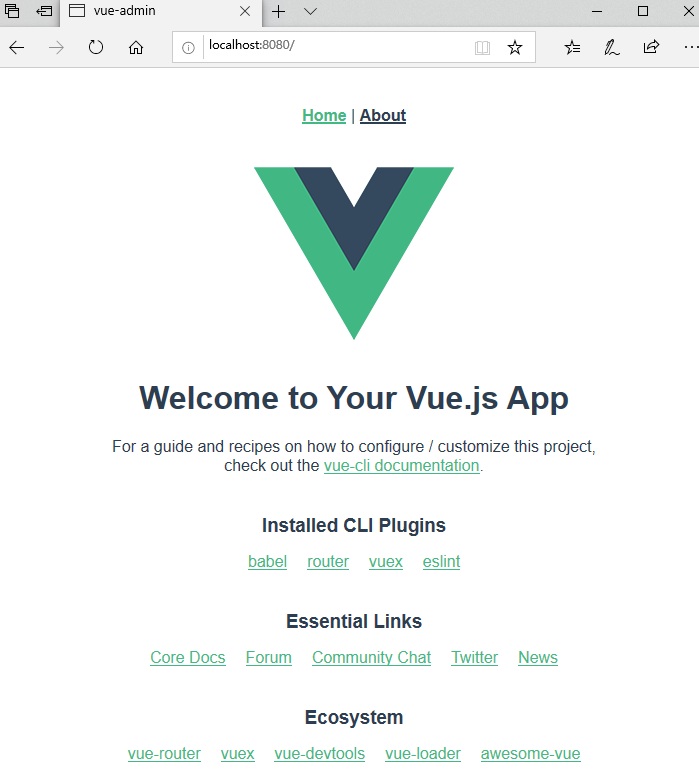Viewport: 699px width, 781px height.
Task: Open the vue-cli documentation link
Action: [402, 466]
